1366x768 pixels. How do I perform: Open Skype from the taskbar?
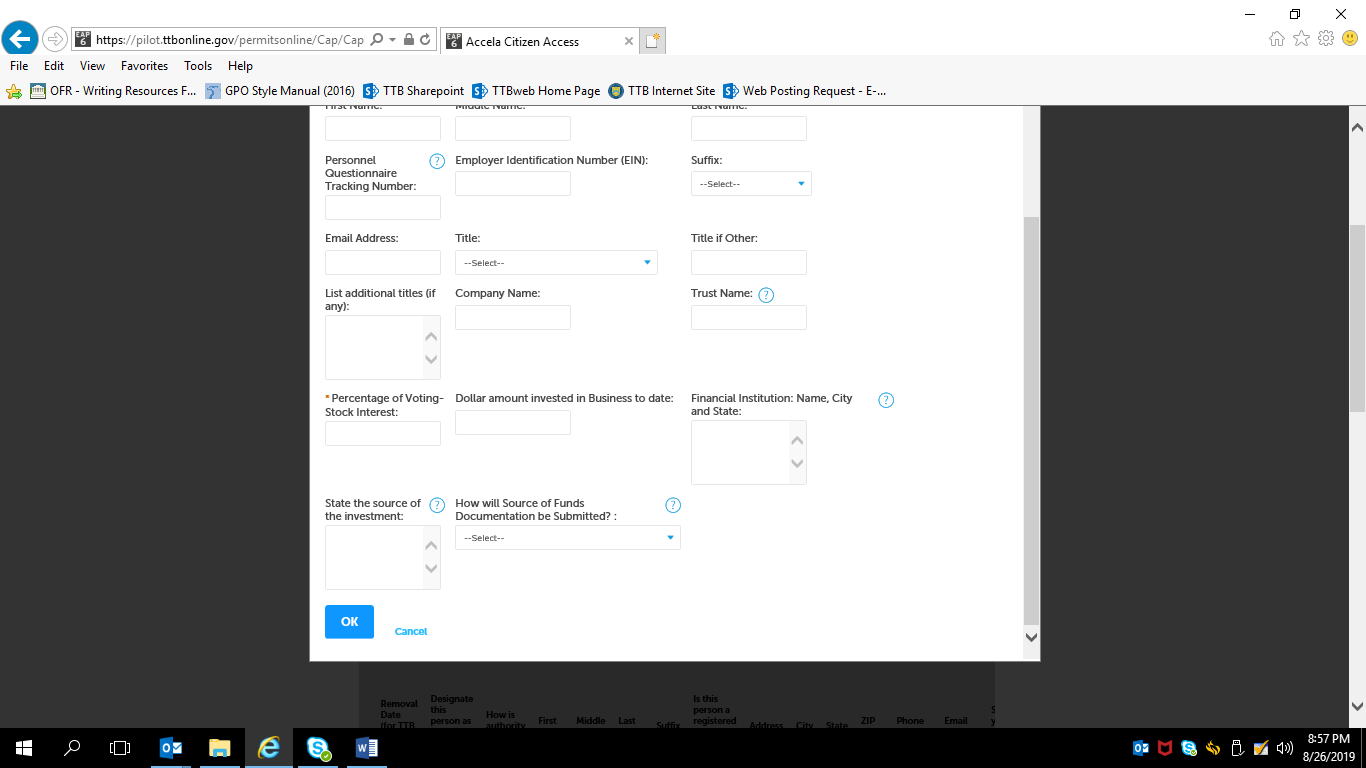(319, 747)
